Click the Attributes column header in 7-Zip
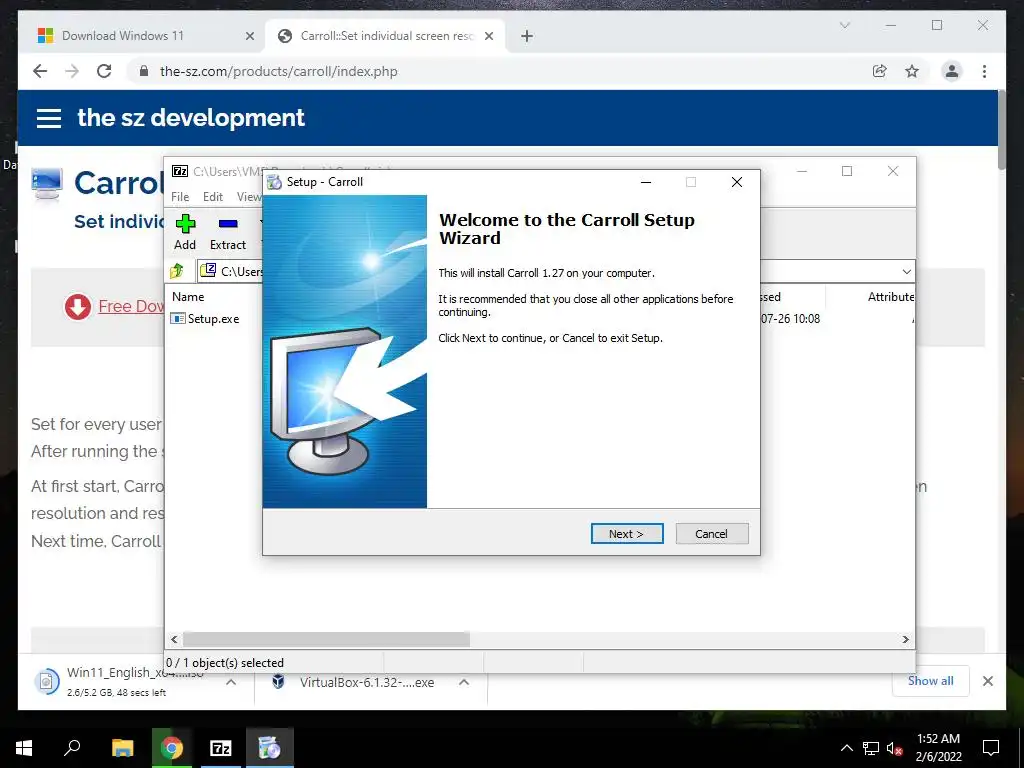The width and height of the screenshot is (1024, 768). pyautogui.click(x=891, y=296)
